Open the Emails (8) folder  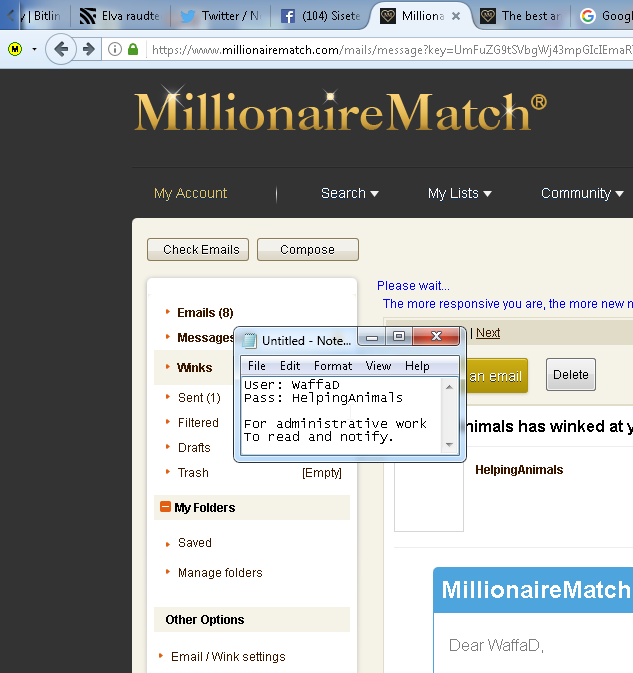coord(205,312)
